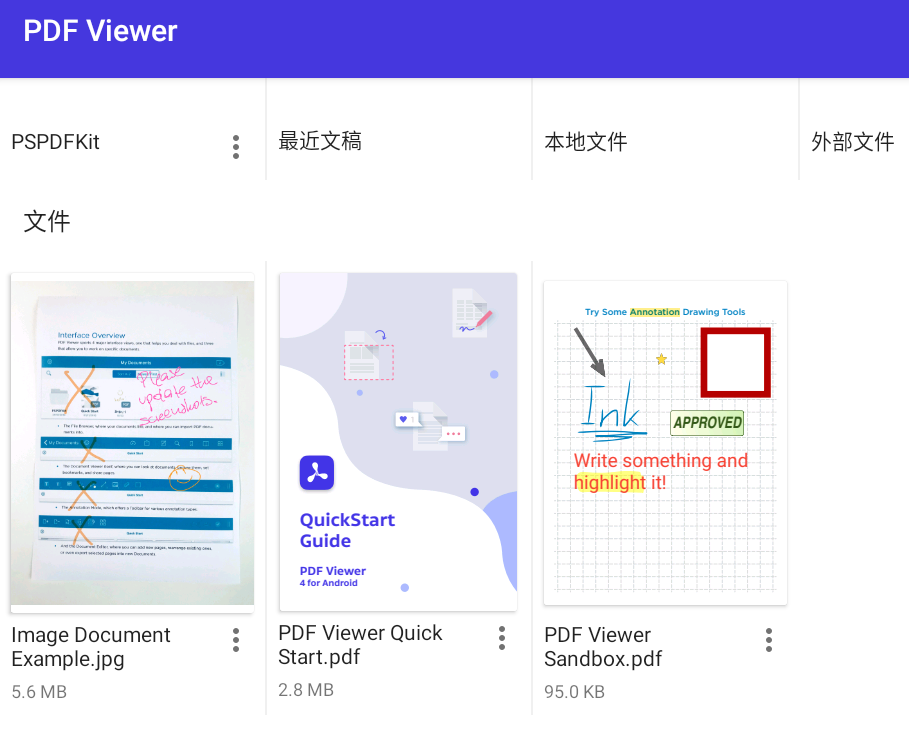The width and height of the screenshot is (909, 736).
Task: Select the Image Document Example.jpg file name
Action: (91, 647)
